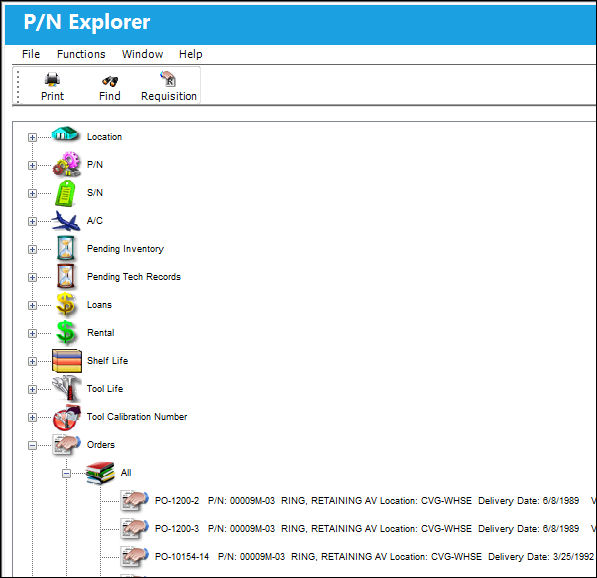The image size is (597, 578).
Task: Click the toolbar drag handle dots
Action: point(18,87)
